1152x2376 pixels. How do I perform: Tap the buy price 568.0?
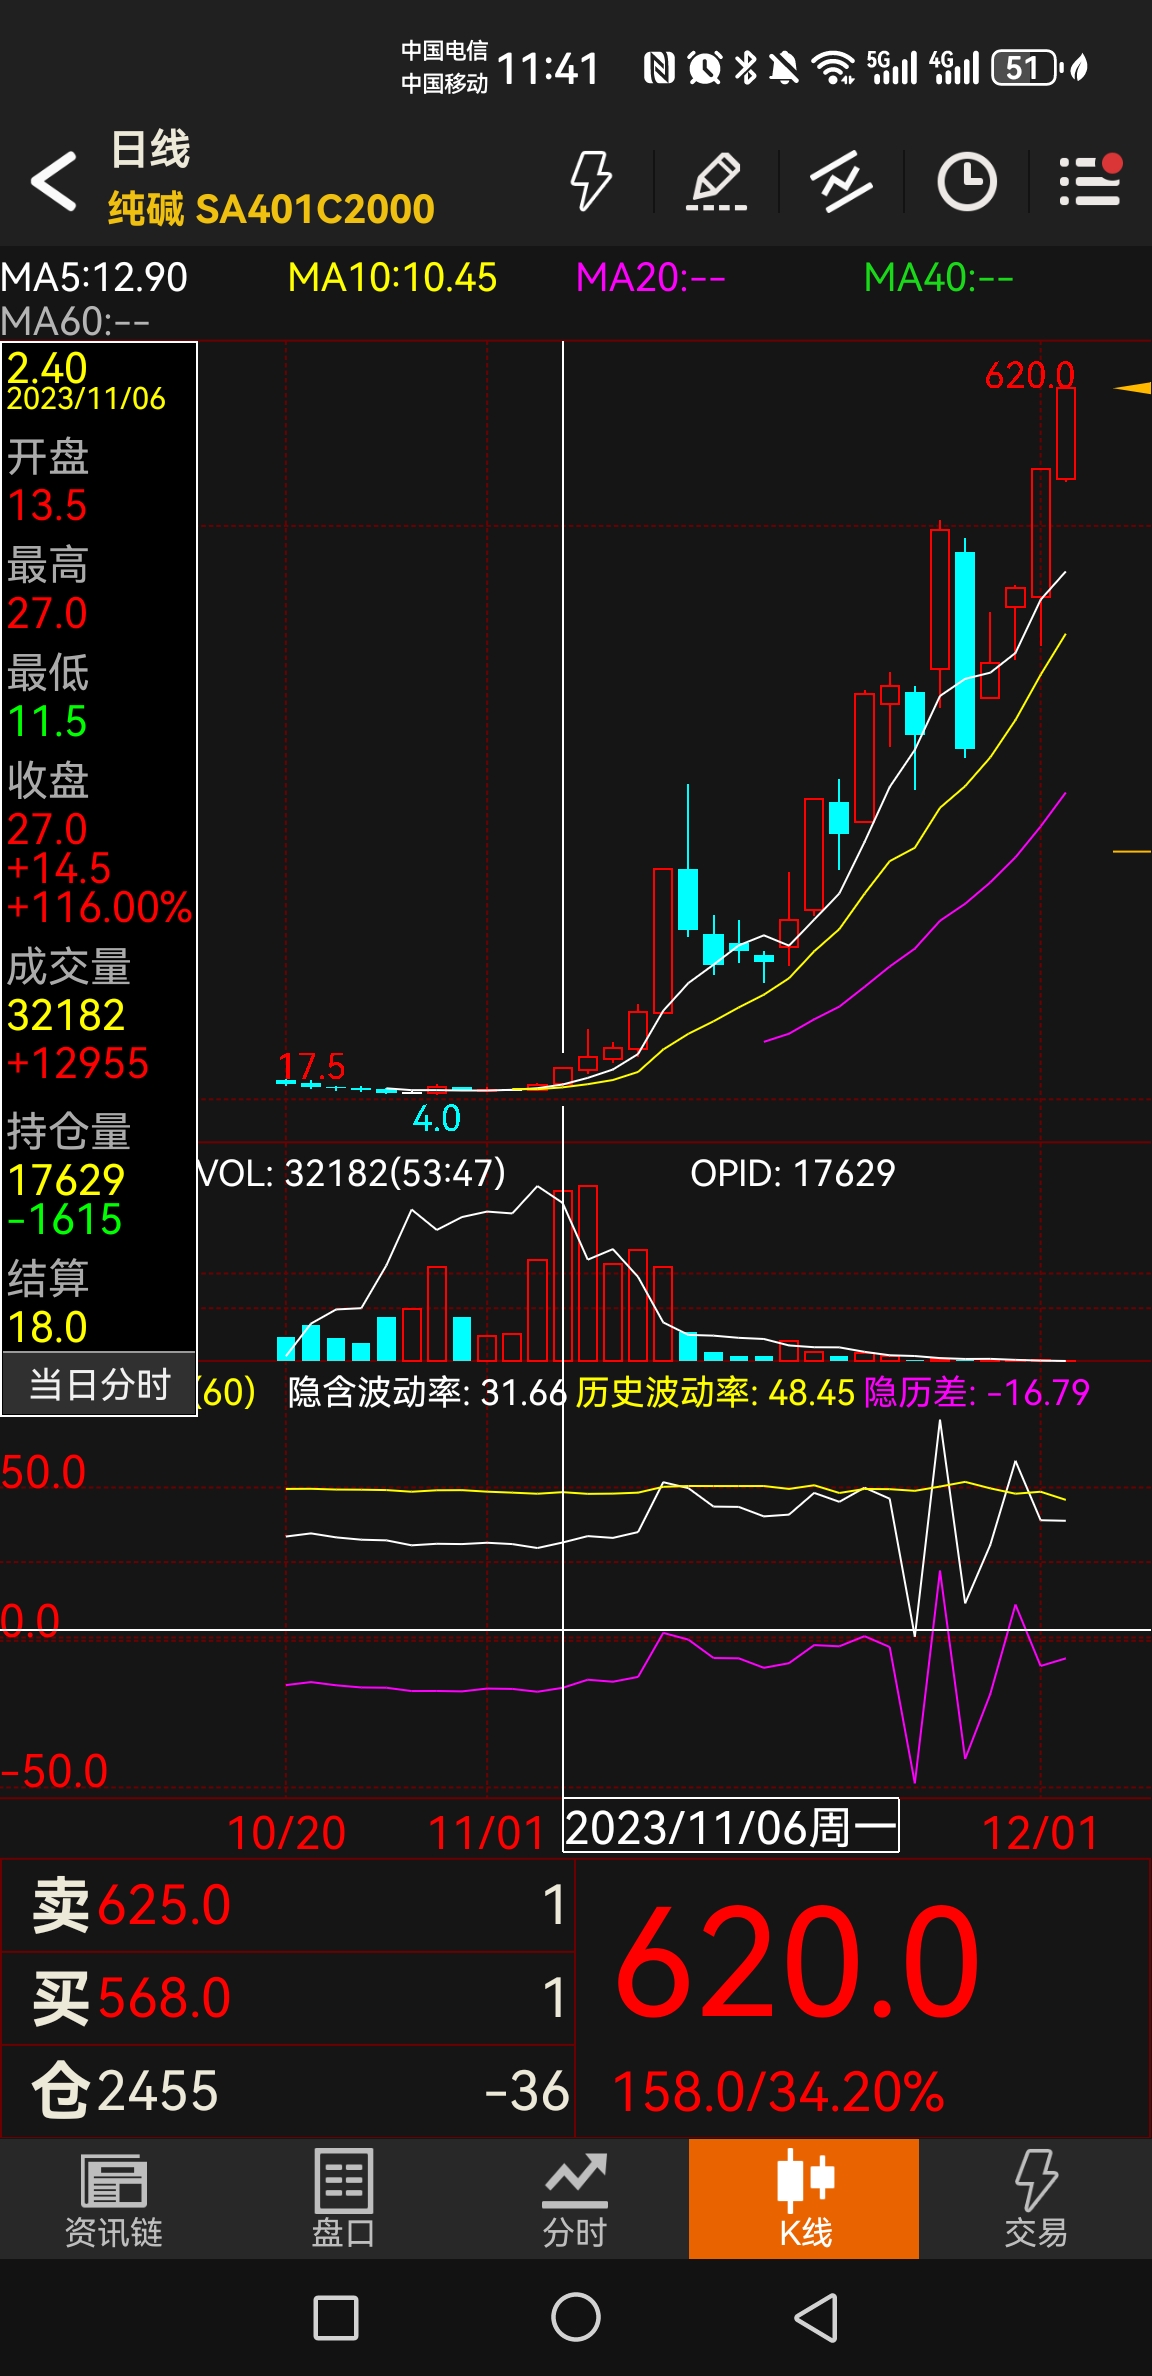pos(165,1997)
